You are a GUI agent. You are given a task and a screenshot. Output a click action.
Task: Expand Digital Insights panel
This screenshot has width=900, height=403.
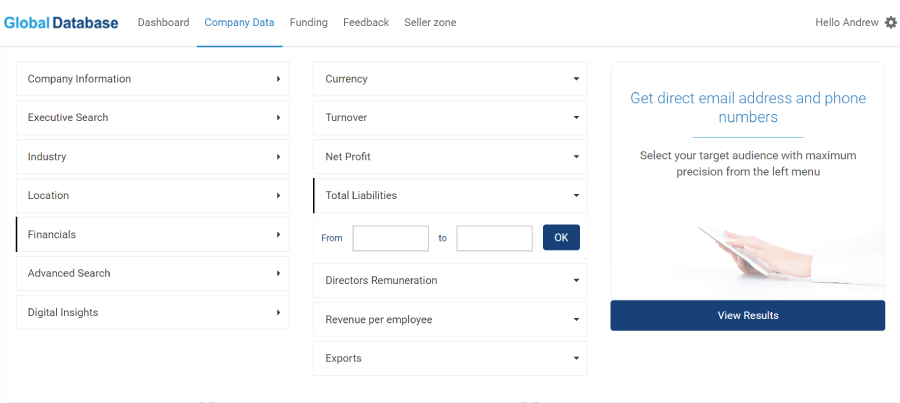click(x=153, y=312)
